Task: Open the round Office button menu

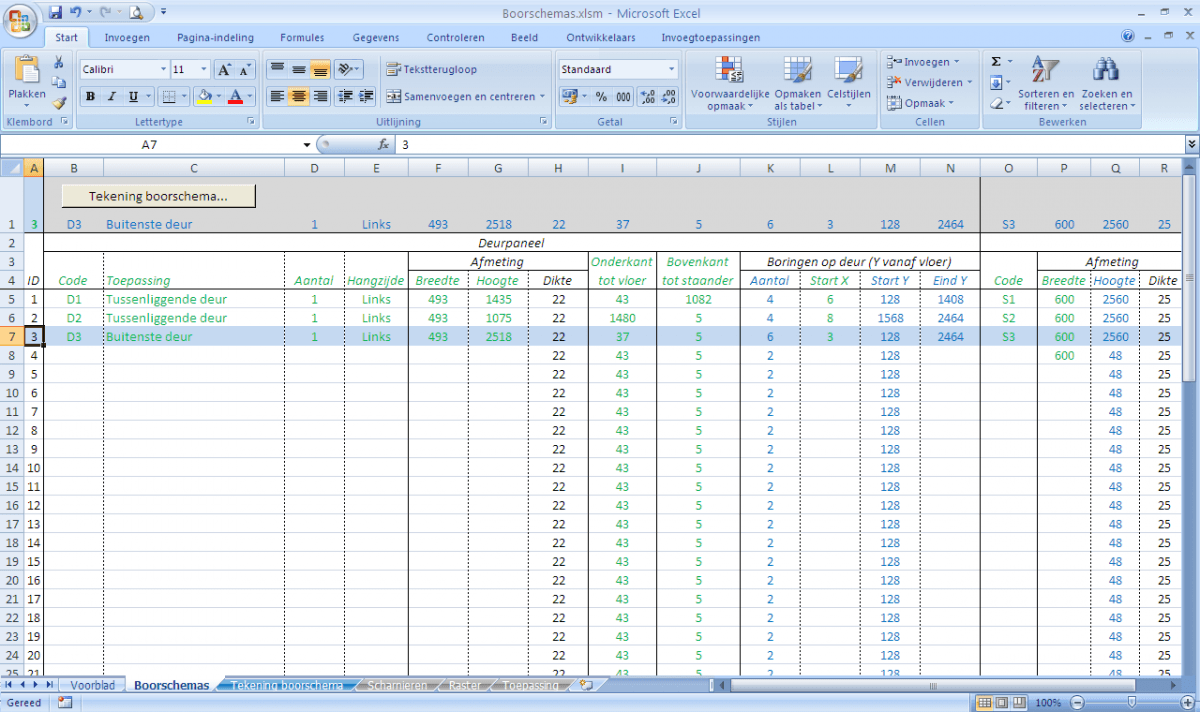Action: point(20,20)
